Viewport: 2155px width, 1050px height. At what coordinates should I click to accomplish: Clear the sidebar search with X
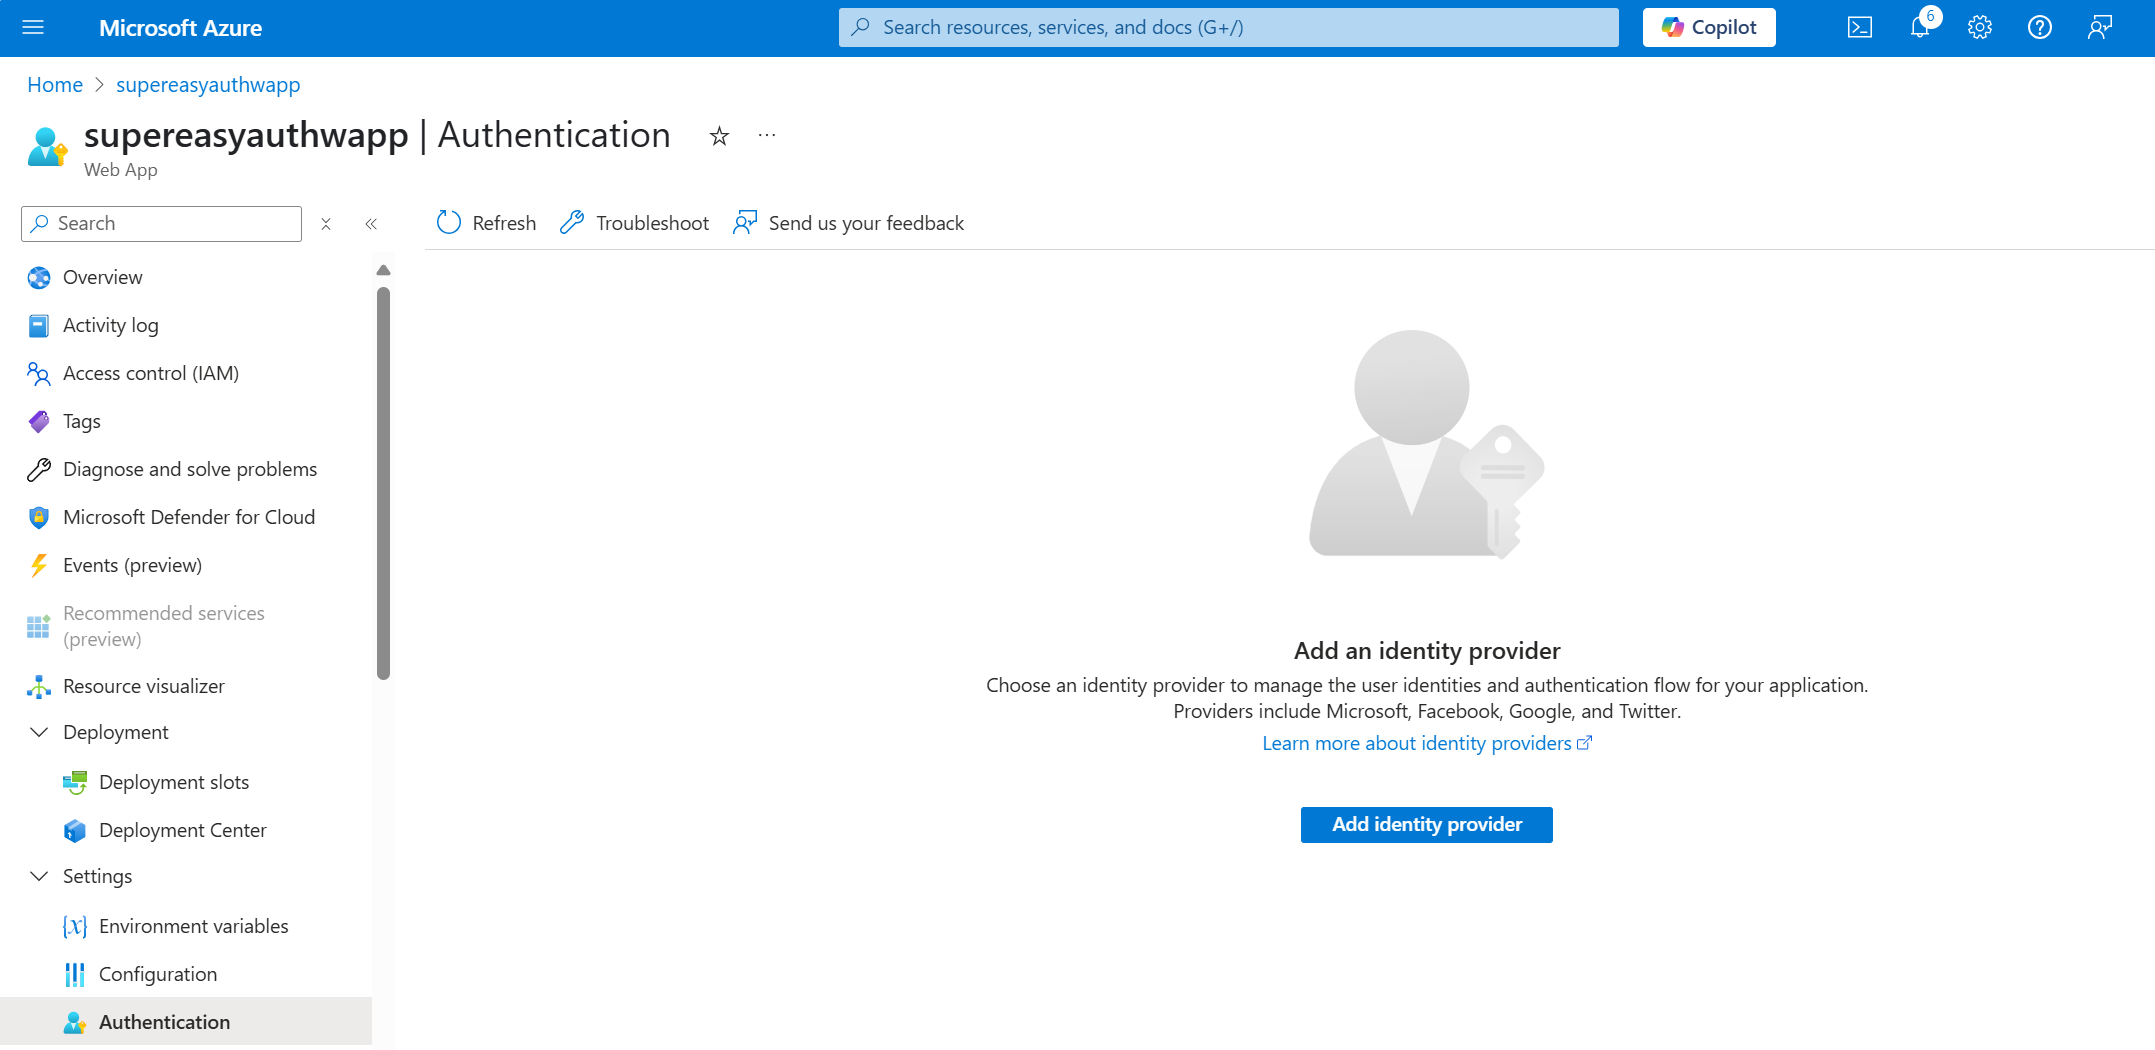tap(326, 224)
